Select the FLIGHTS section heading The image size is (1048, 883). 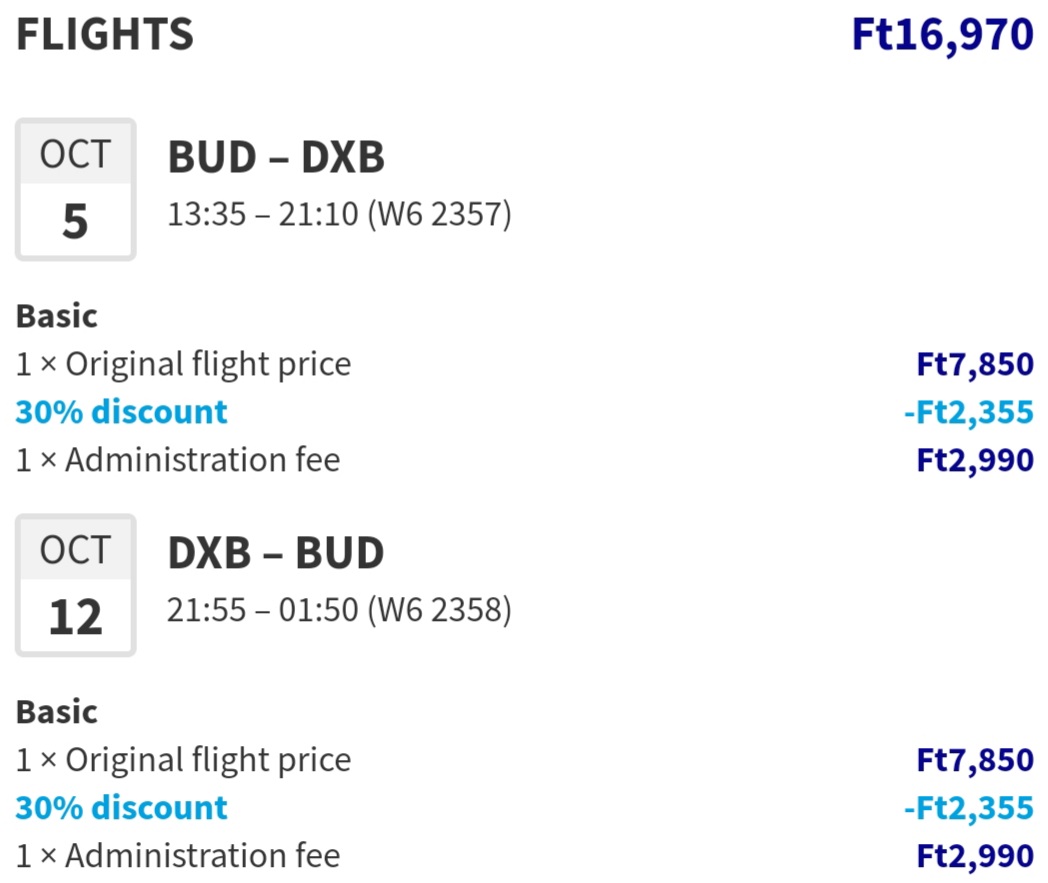[x=105, y=34]
